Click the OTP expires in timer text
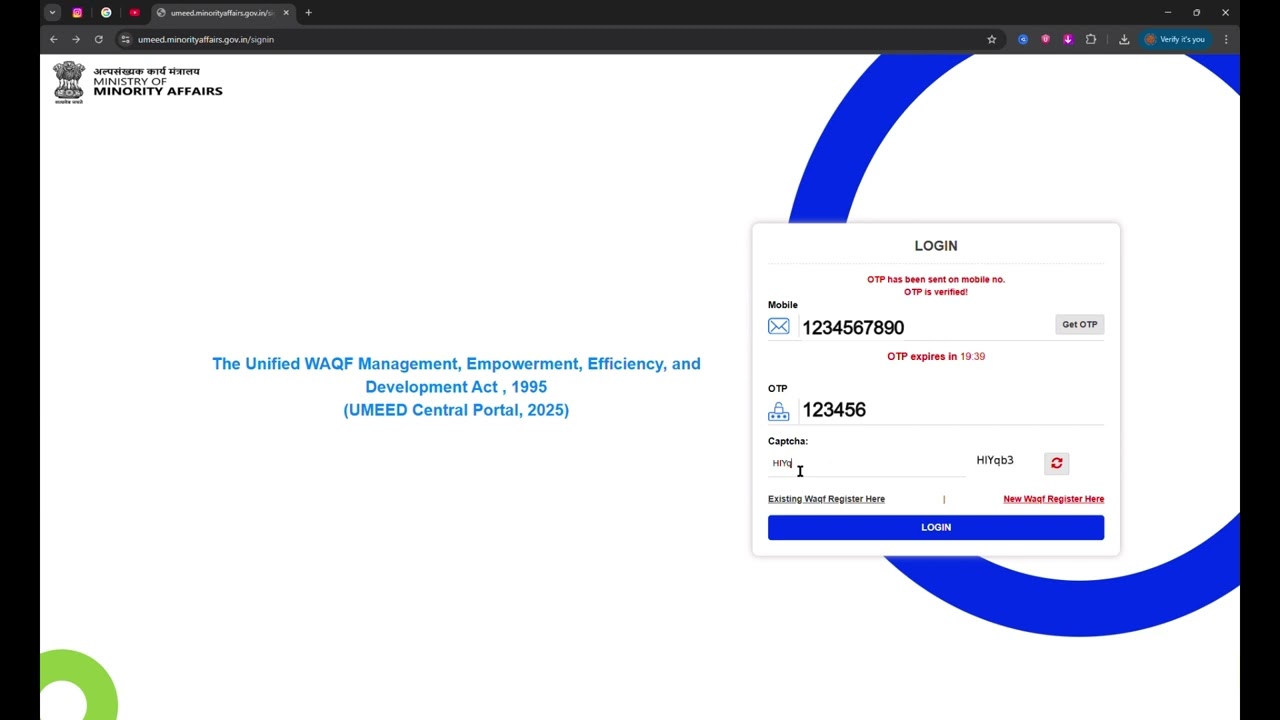Image resolution: width=1280 pixels, height=720 pixels. click(x=936, y=356)
